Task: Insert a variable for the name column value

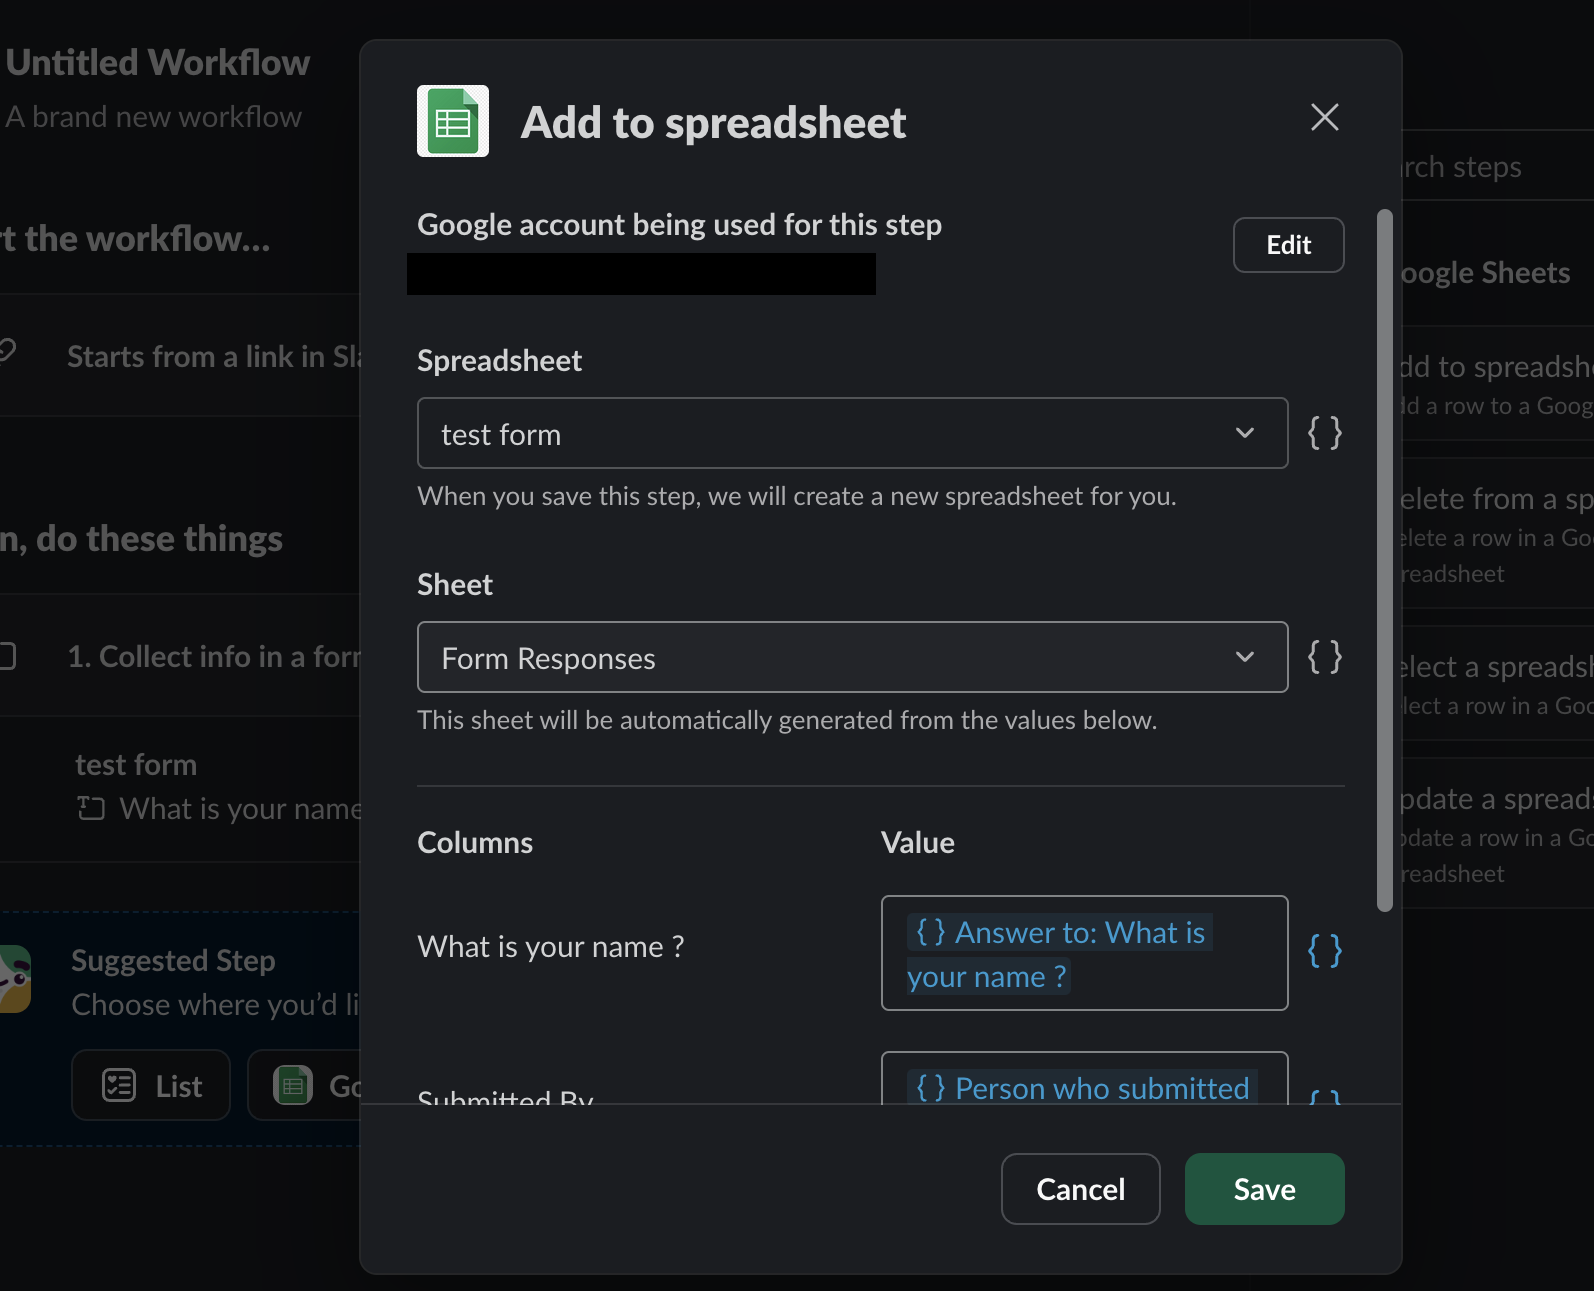Action: (1325, 950)
